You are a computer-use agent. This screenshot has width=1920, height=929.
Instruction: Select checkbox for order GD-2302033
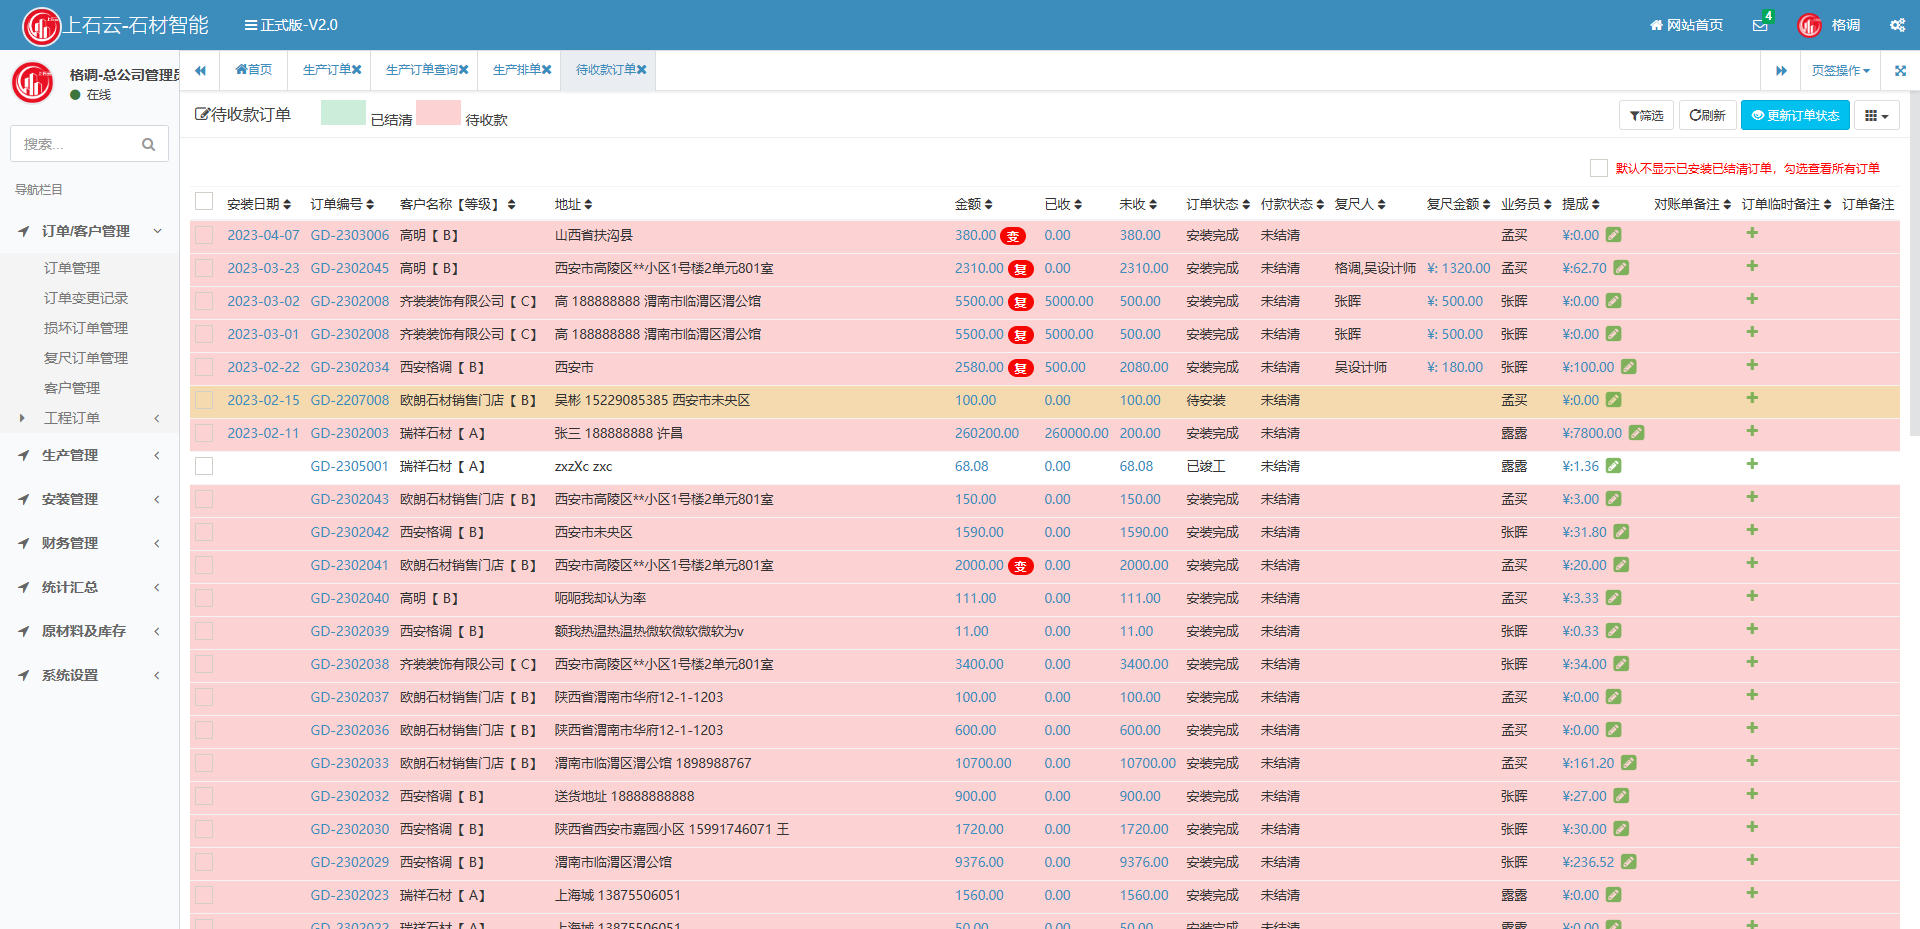coord(204,763)
